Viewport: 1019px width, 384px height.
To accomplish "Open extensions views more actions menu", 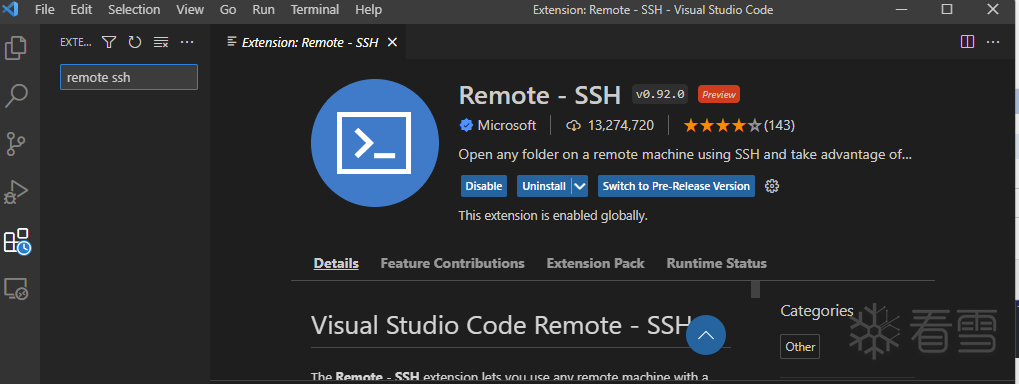I will (x=187, y=42).
